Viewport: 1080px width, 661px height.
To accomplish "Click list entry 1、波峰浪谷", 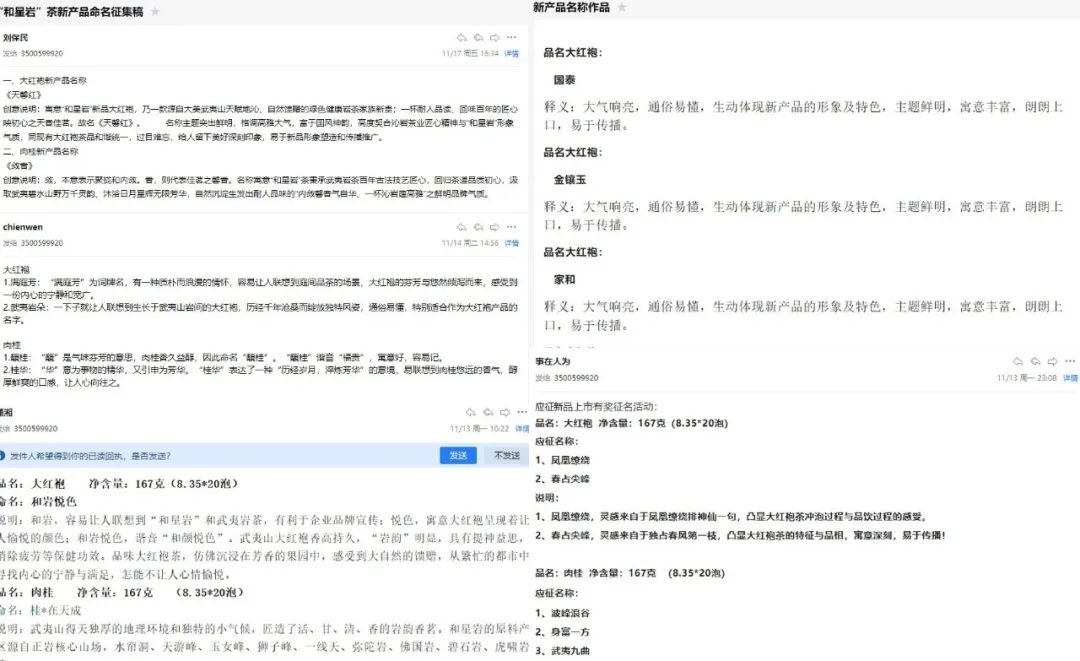I will pyautogui.click(x=563, y=613).
